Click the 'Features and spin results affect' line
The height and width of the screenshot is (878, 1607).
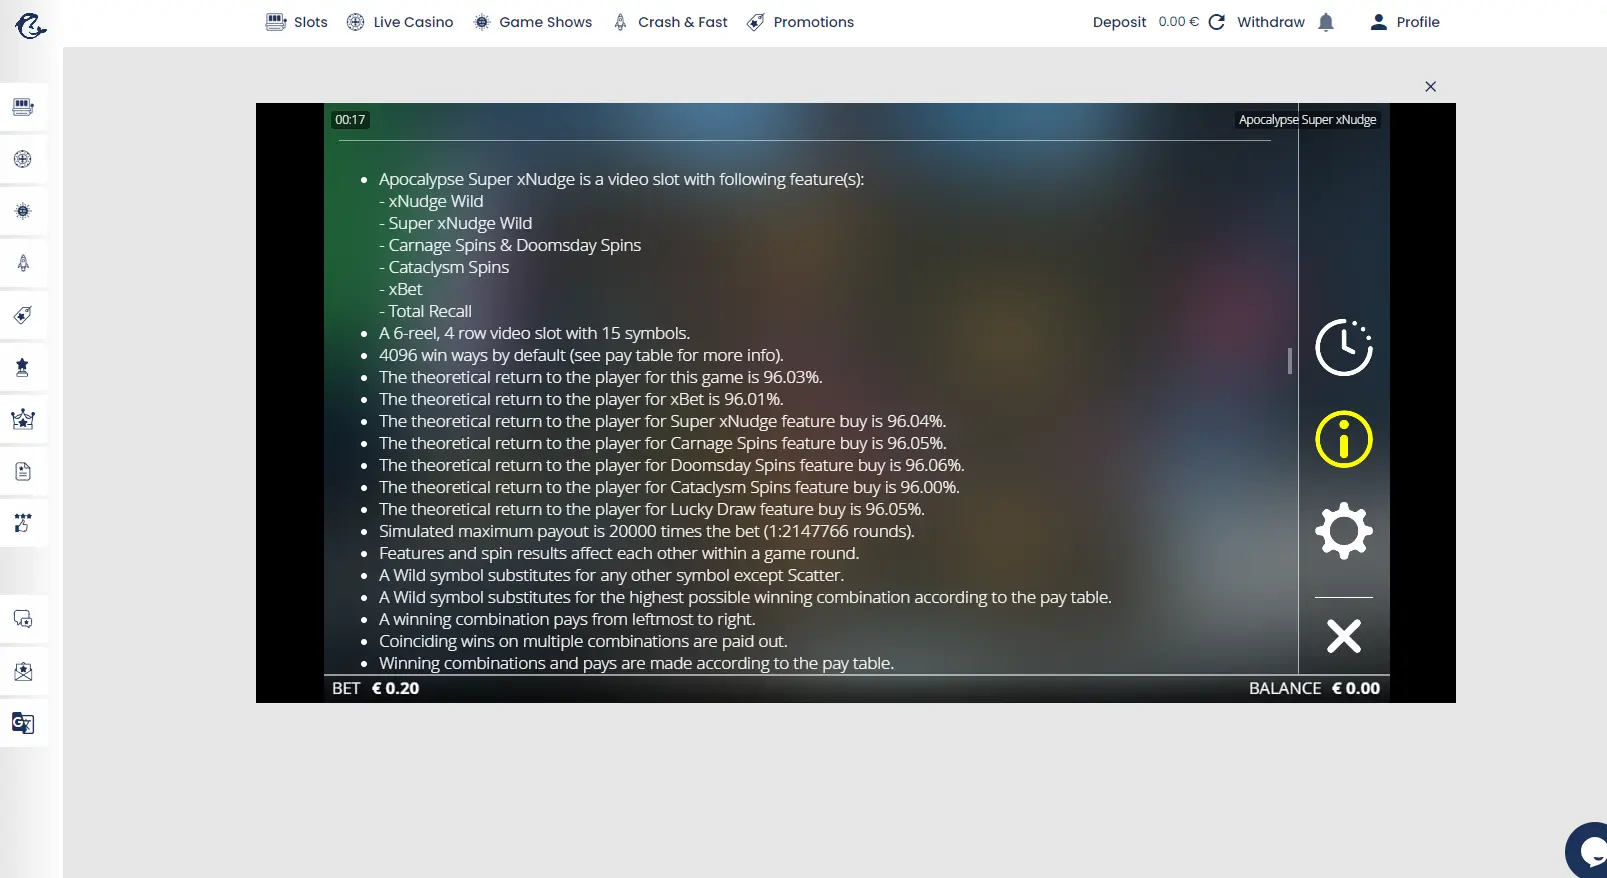pos(619,553)
